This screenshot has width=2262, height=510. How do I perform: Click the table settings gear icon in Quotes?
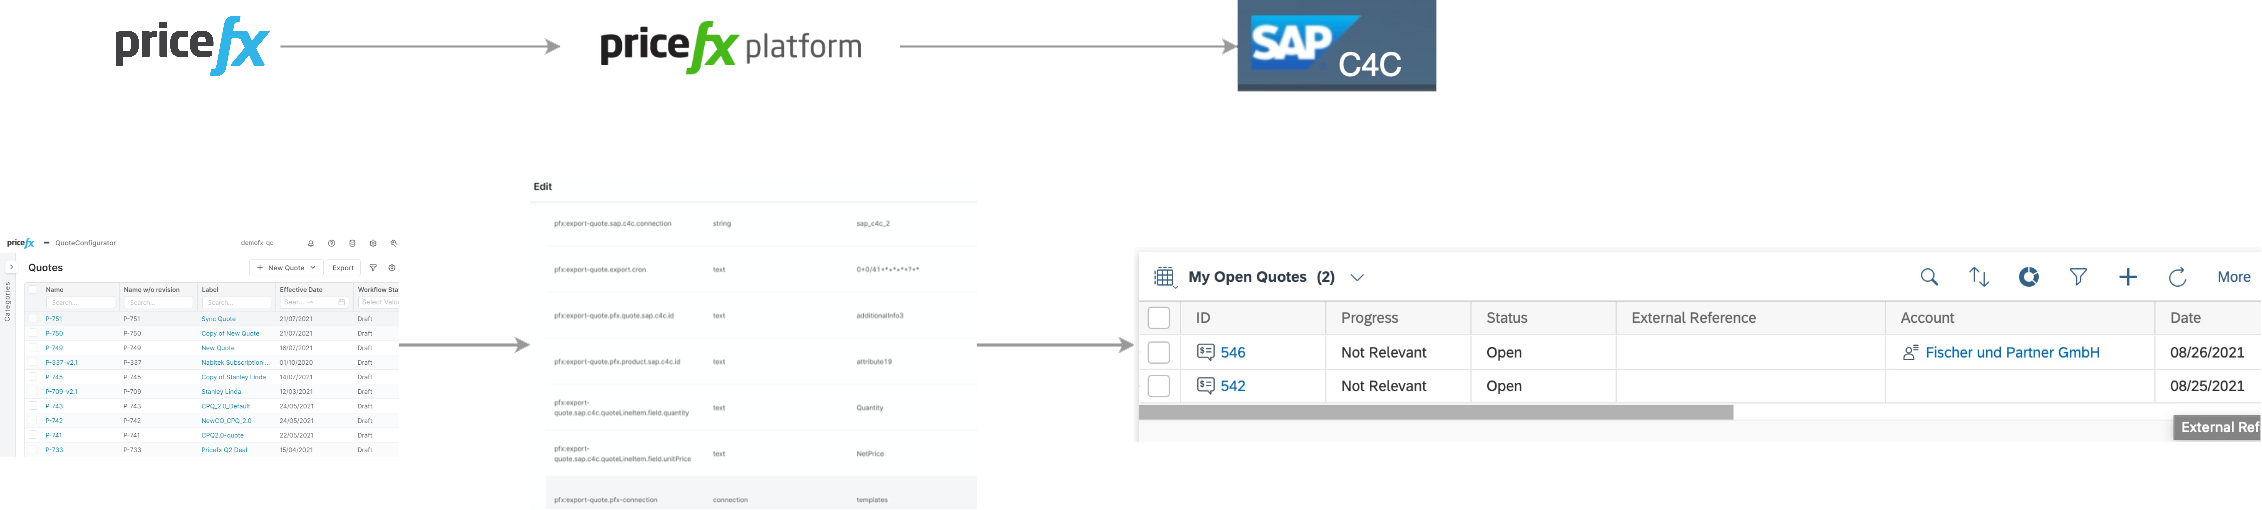pos(391,267)
